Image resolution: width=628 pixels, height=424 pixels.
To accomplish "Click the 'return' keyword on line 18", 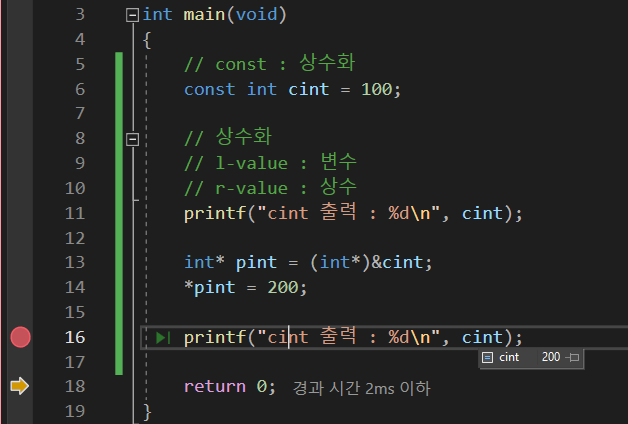I will coord(215,386).
